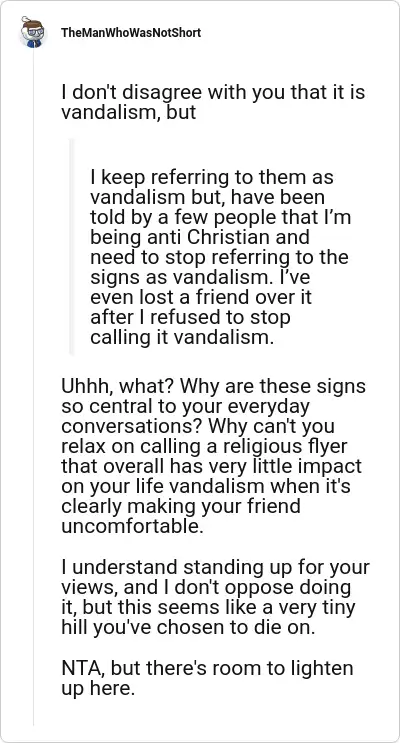Collapse the comment using the vertical thread line
The image size is (400, 743).
pos(33,387)
